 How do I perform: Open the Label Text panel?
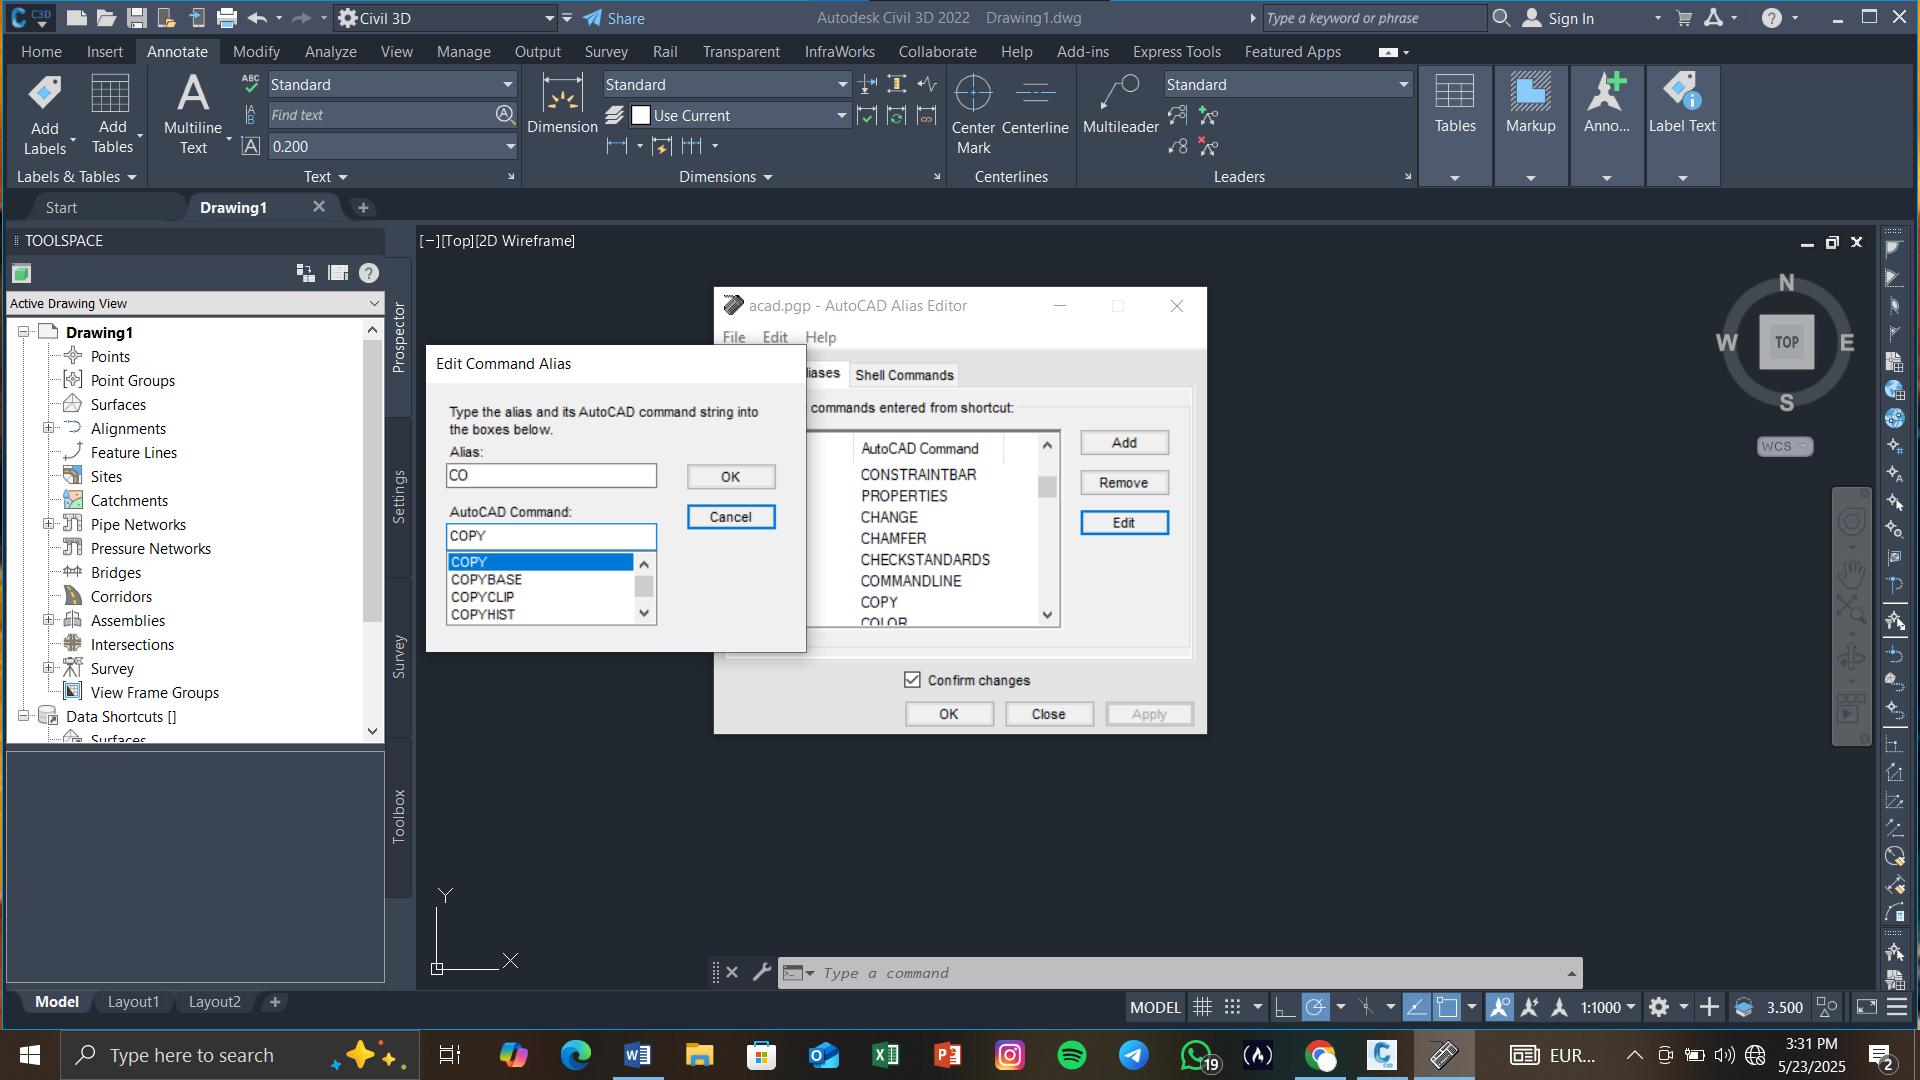click(1682, 126)
